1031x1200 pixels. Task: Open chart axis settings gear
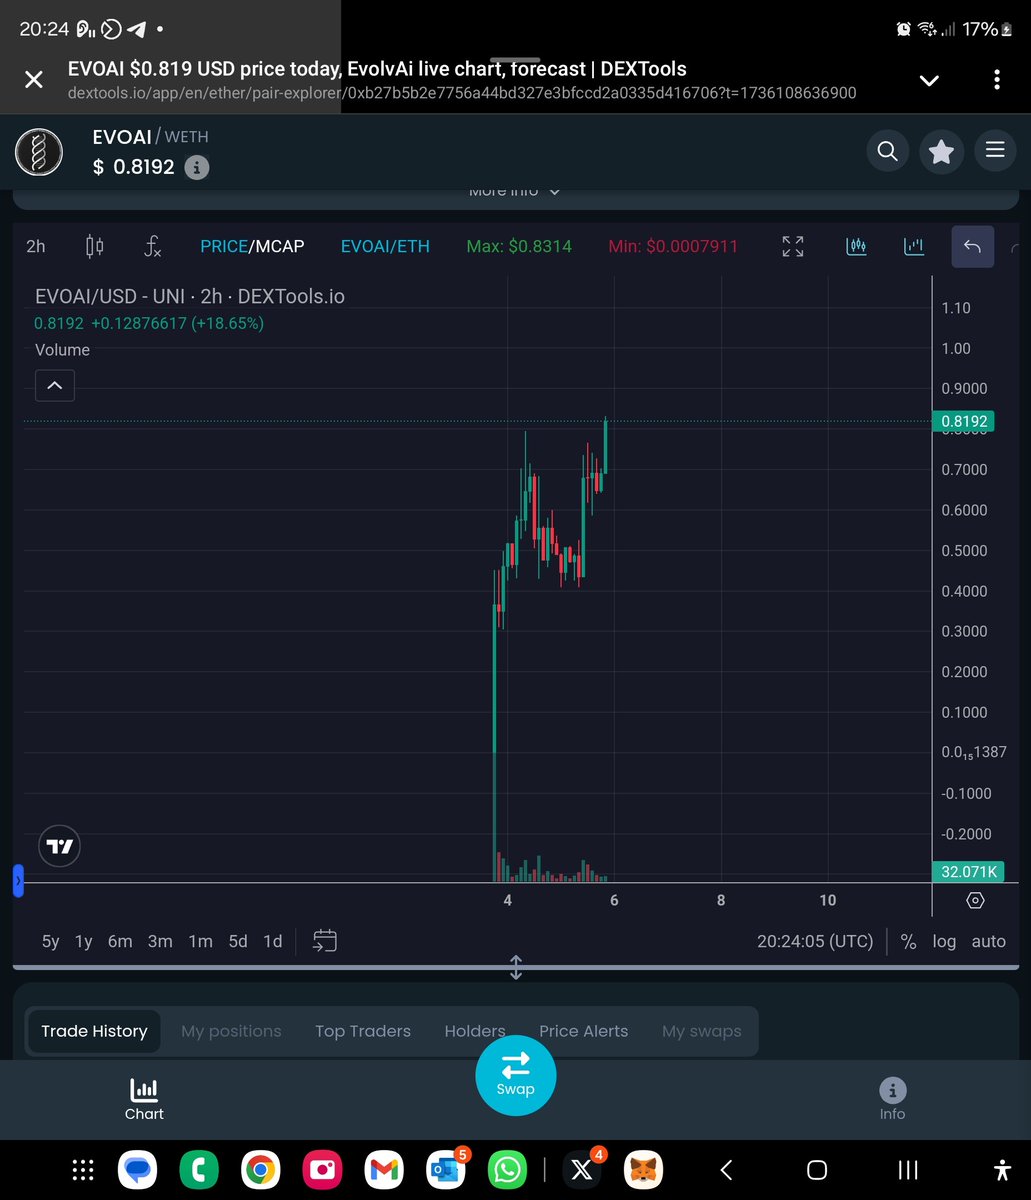tap(975, 900)
